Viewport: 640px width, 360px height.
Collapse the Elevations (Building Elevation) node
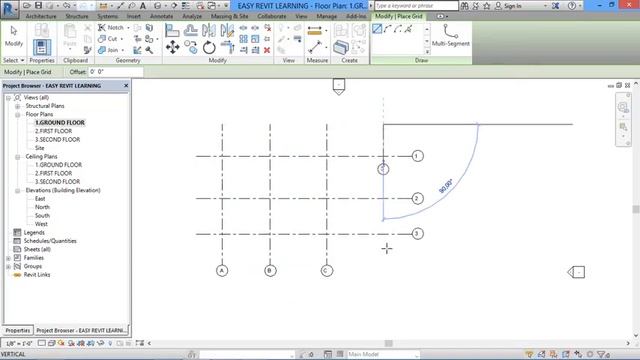click(18, 191)
